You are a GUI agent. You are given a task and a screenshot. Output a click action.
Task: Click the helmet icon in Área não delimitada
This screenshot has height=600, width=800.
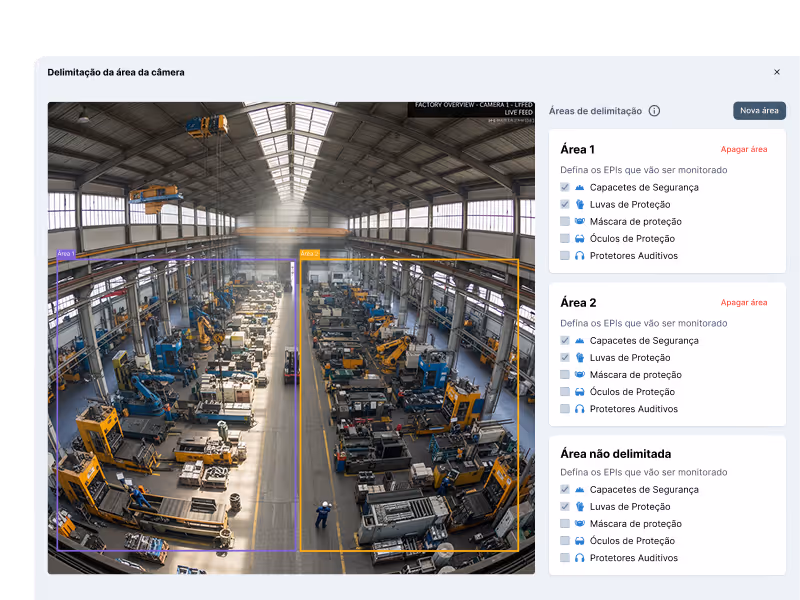(580, 489)
